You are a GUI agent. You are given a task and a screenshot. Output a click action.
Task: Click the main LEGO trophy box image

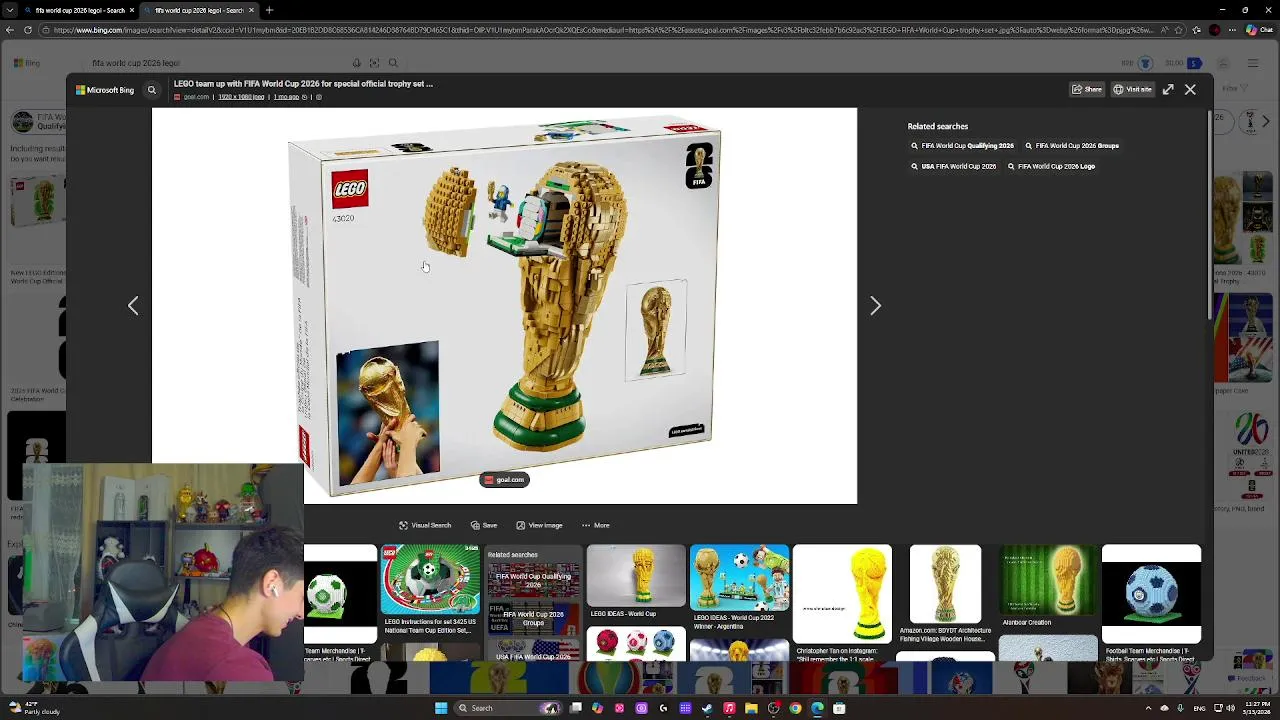[504, 306]
